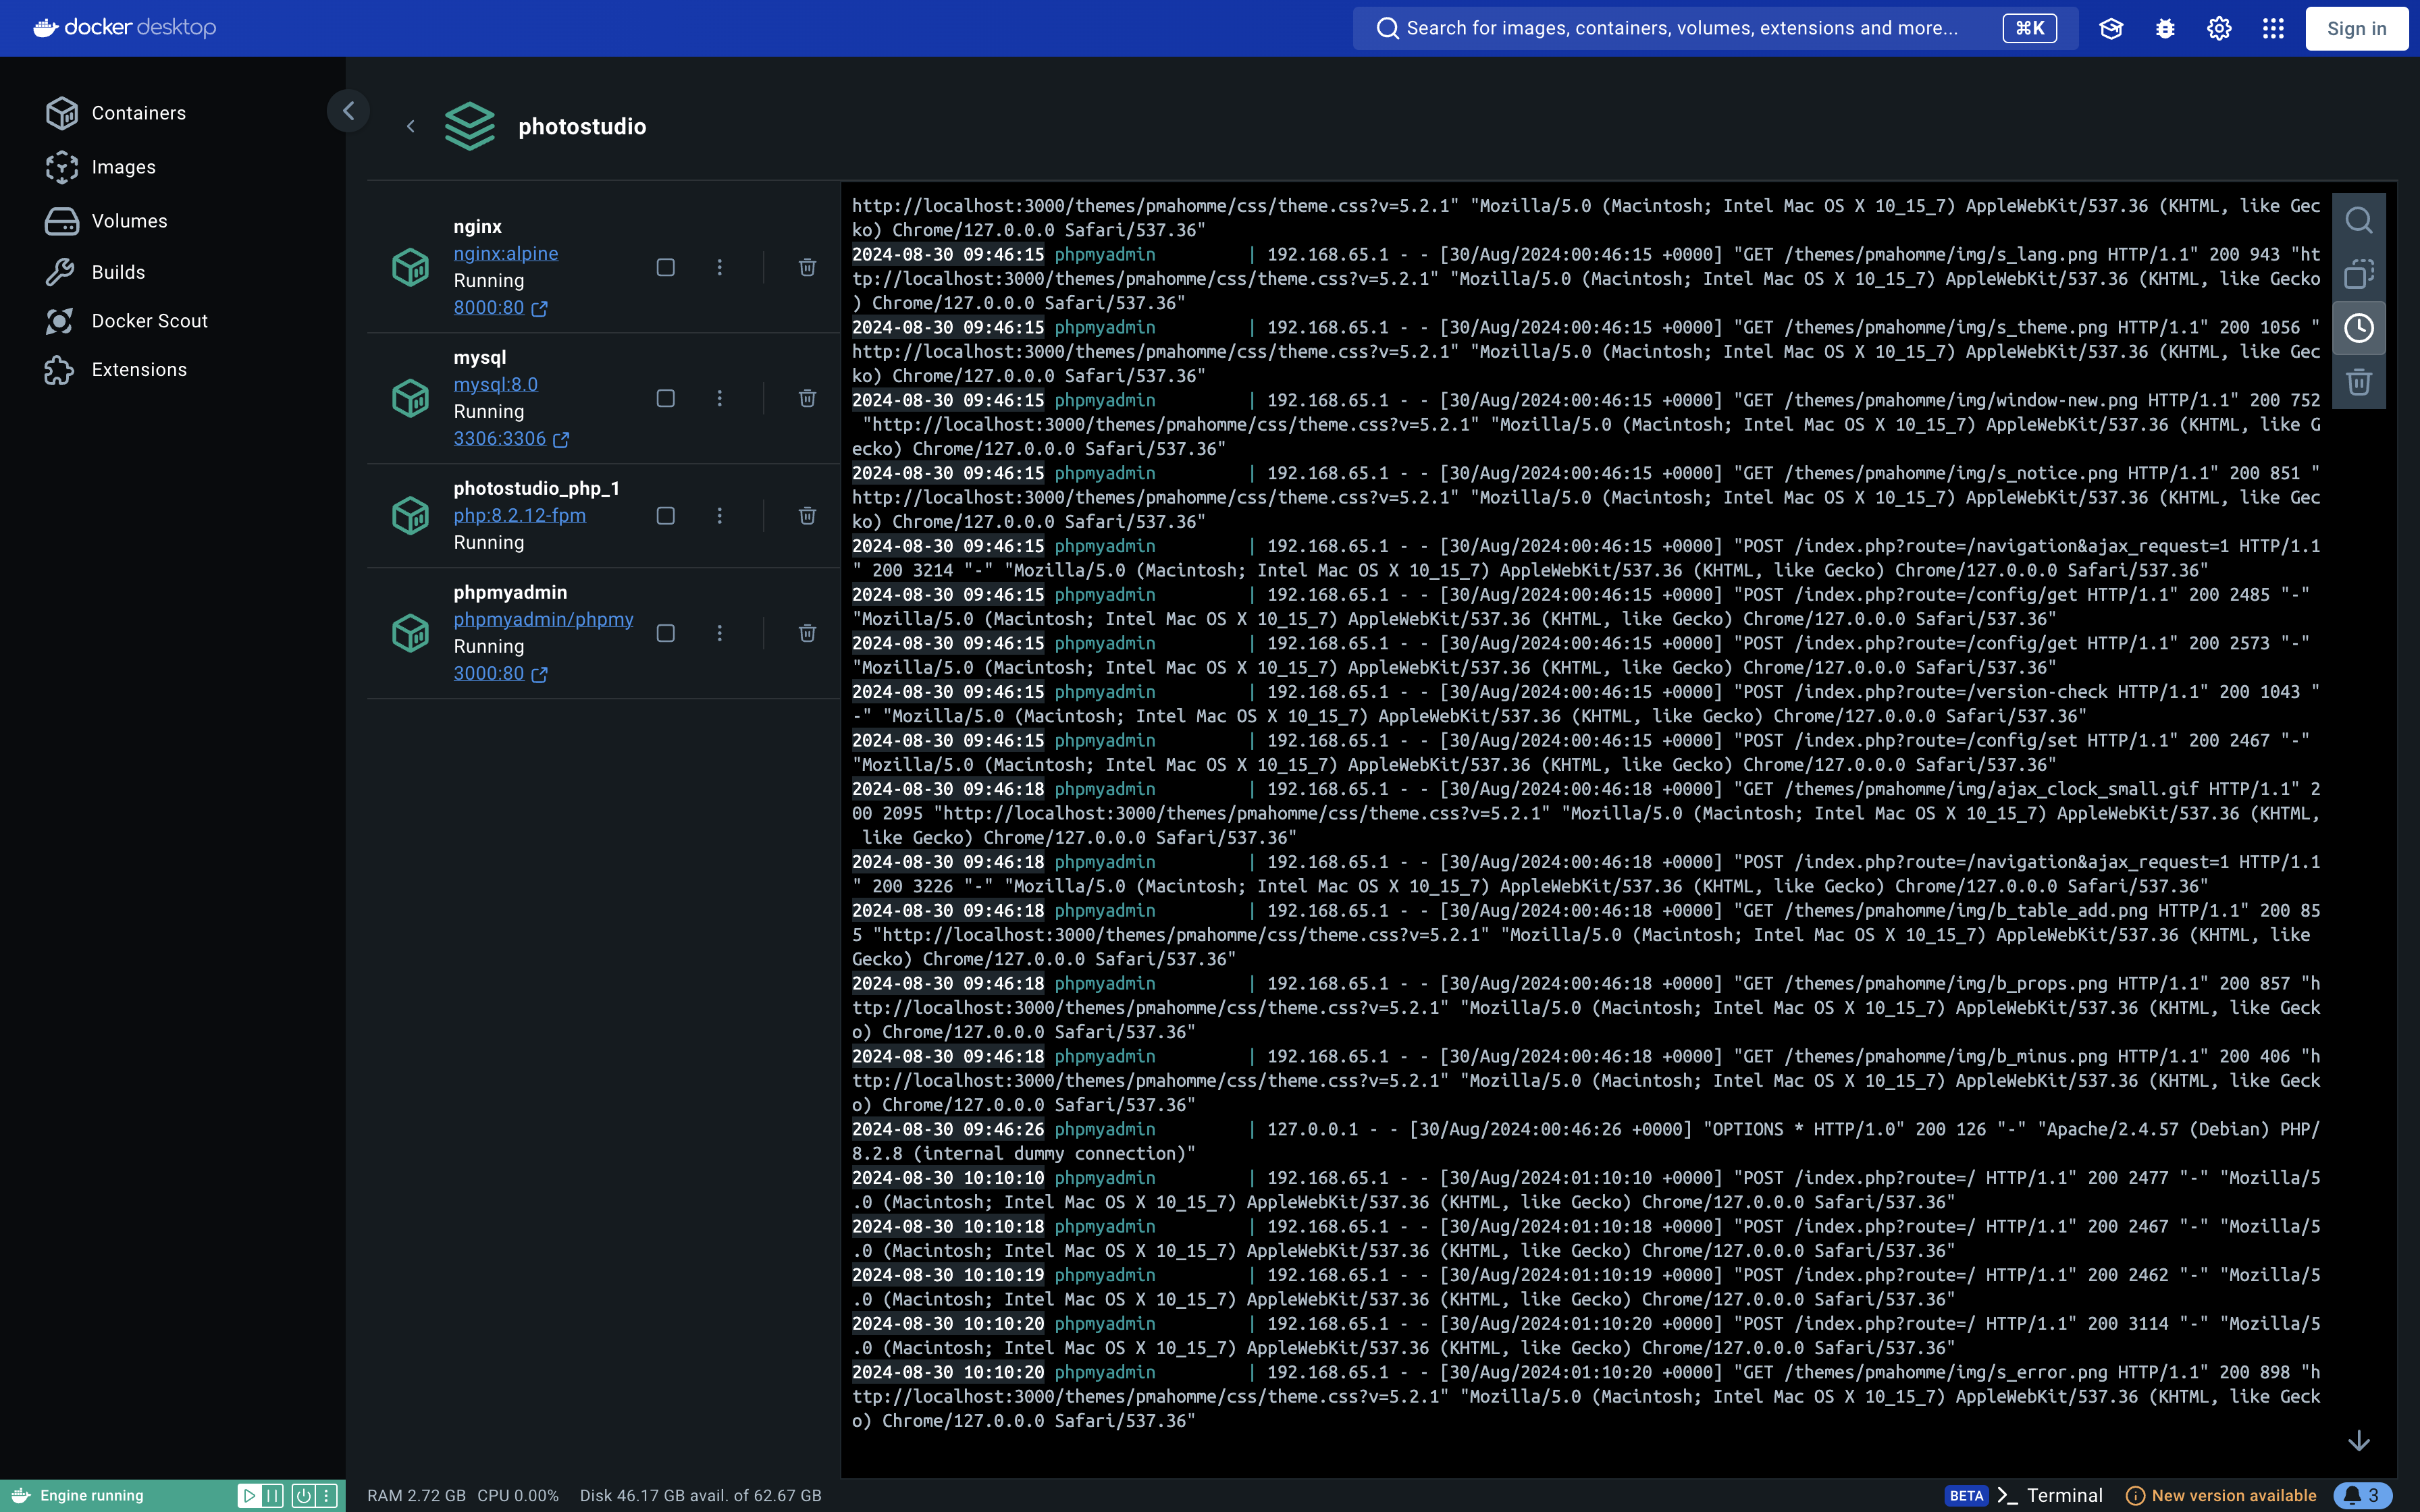Stop the nginx container
Screen dimensions: 2420x1512
pyautogui.click(x=665, y=267)
